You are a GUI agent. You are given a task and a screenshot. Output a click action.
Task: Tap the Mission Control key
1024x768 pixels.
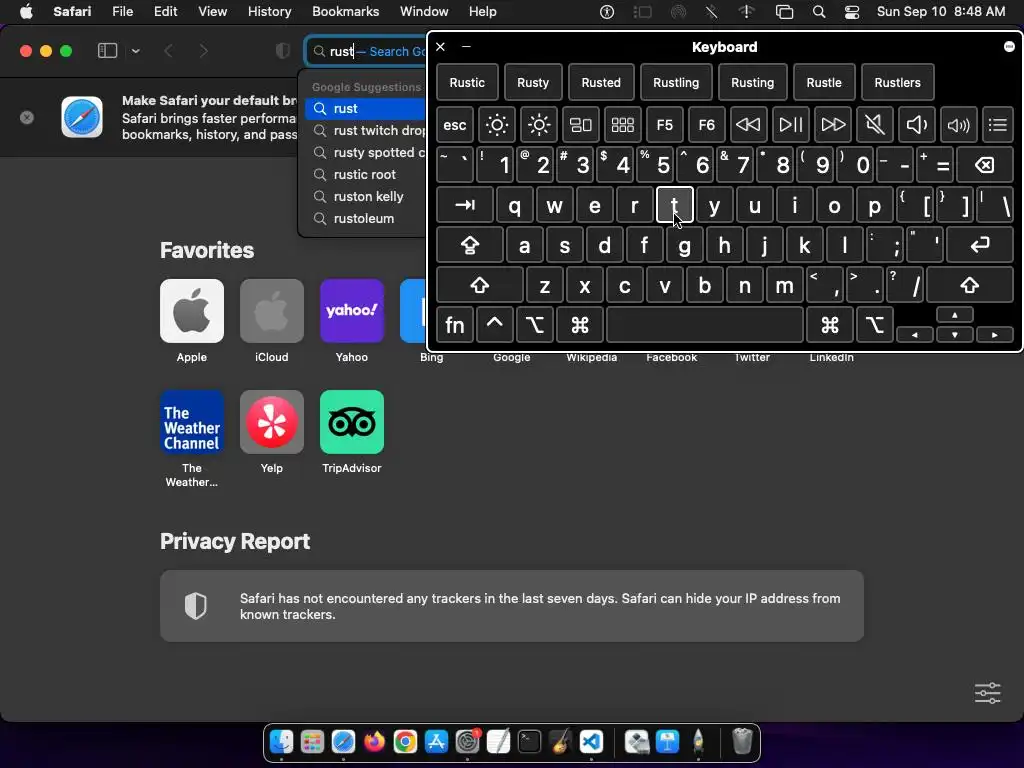coord(581,125)
